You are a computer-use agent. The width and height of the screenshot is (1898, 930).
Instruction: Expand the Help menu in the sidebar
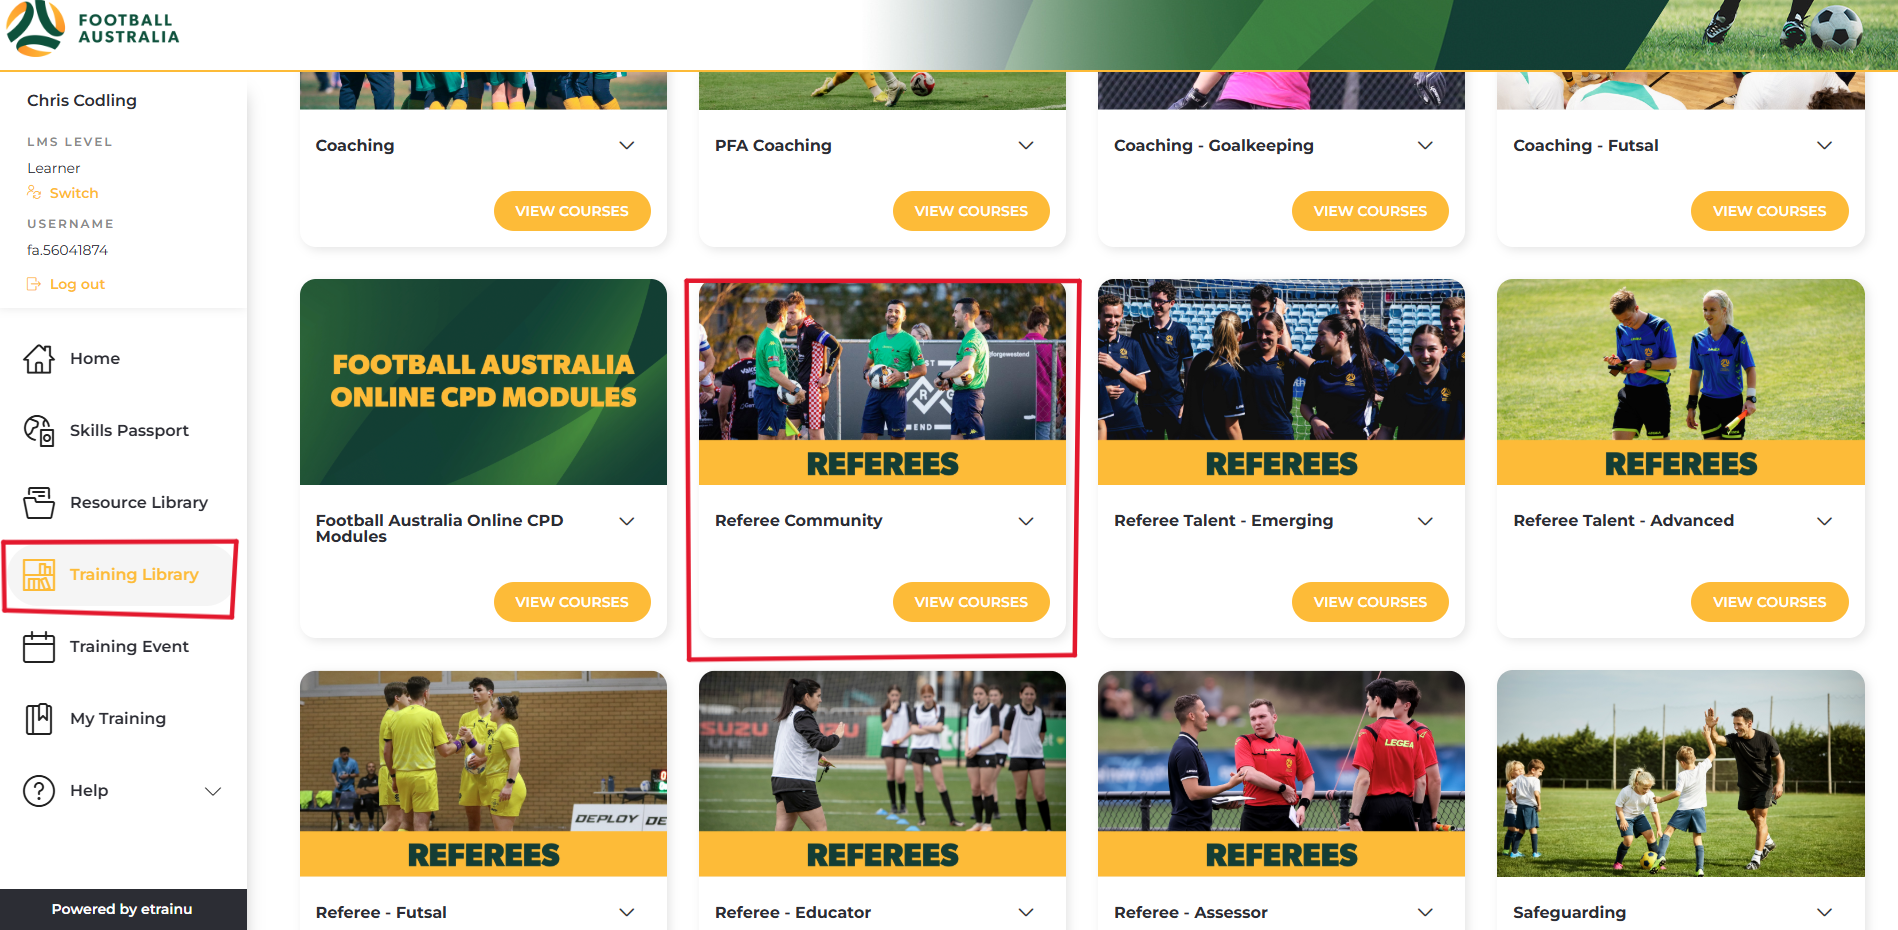pos(213,791)
